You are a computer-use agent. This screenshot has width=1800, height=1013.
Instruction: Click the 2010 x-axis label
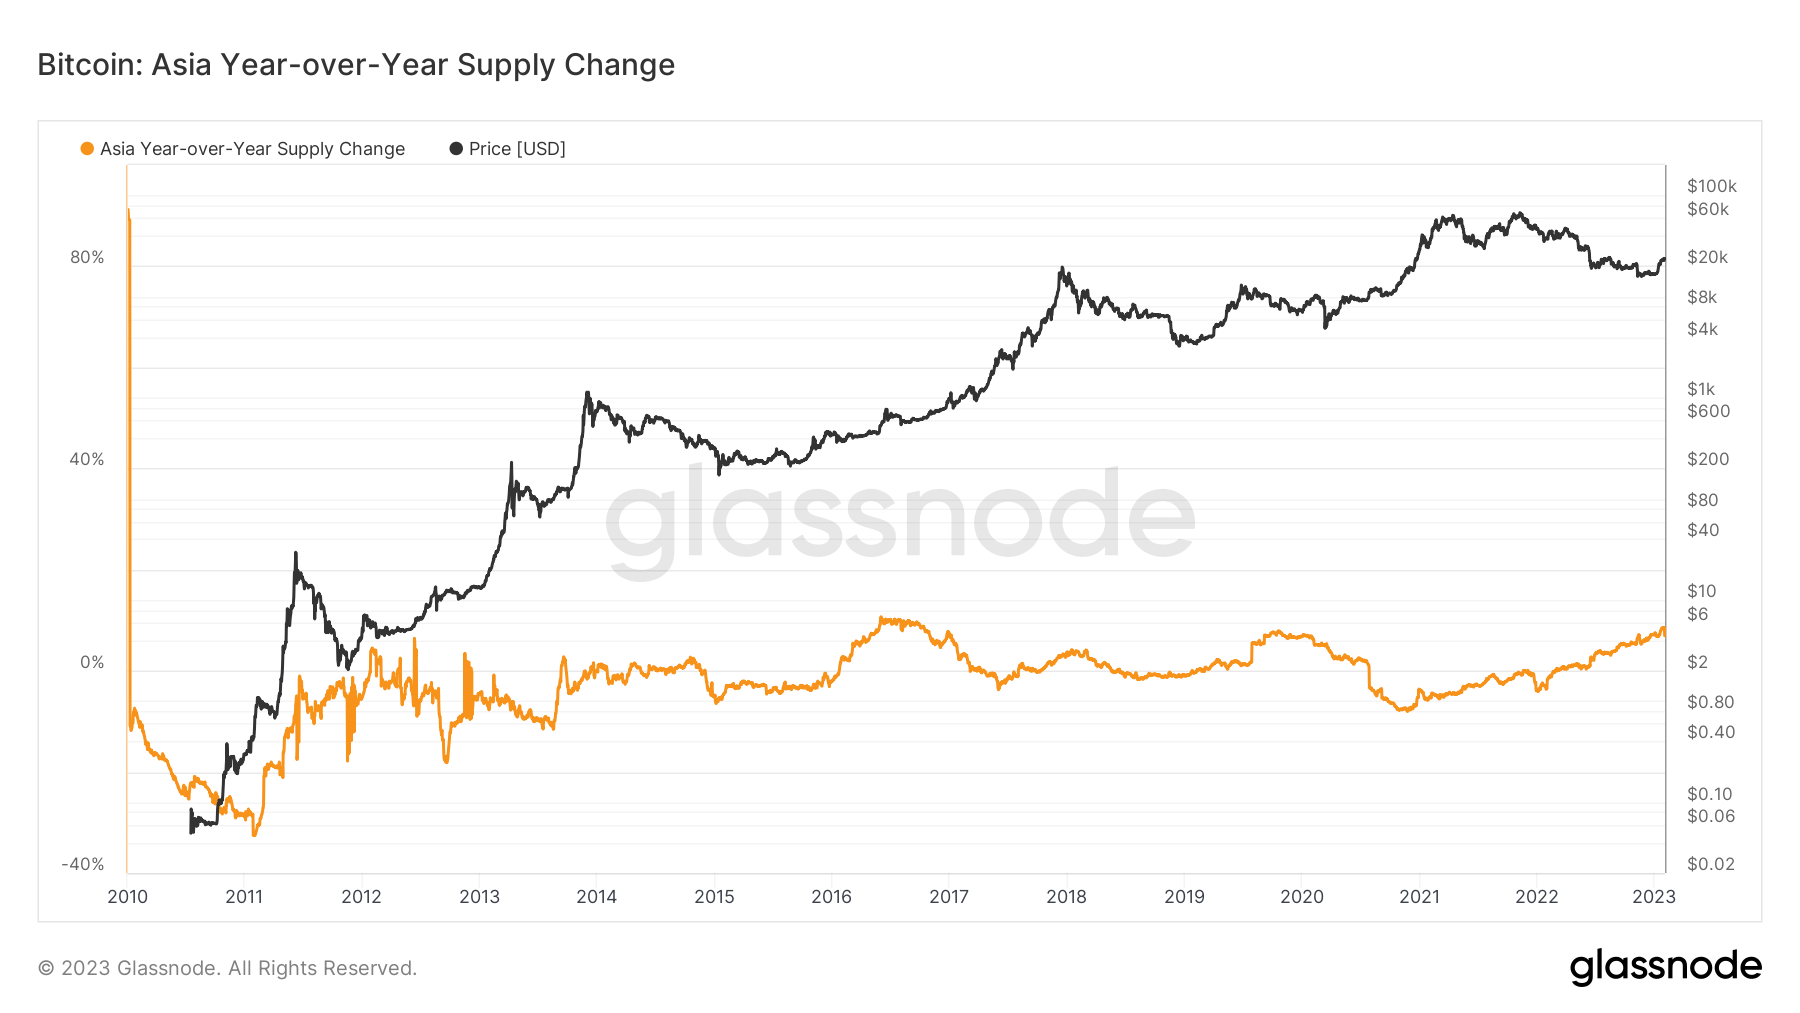(127, 897)
